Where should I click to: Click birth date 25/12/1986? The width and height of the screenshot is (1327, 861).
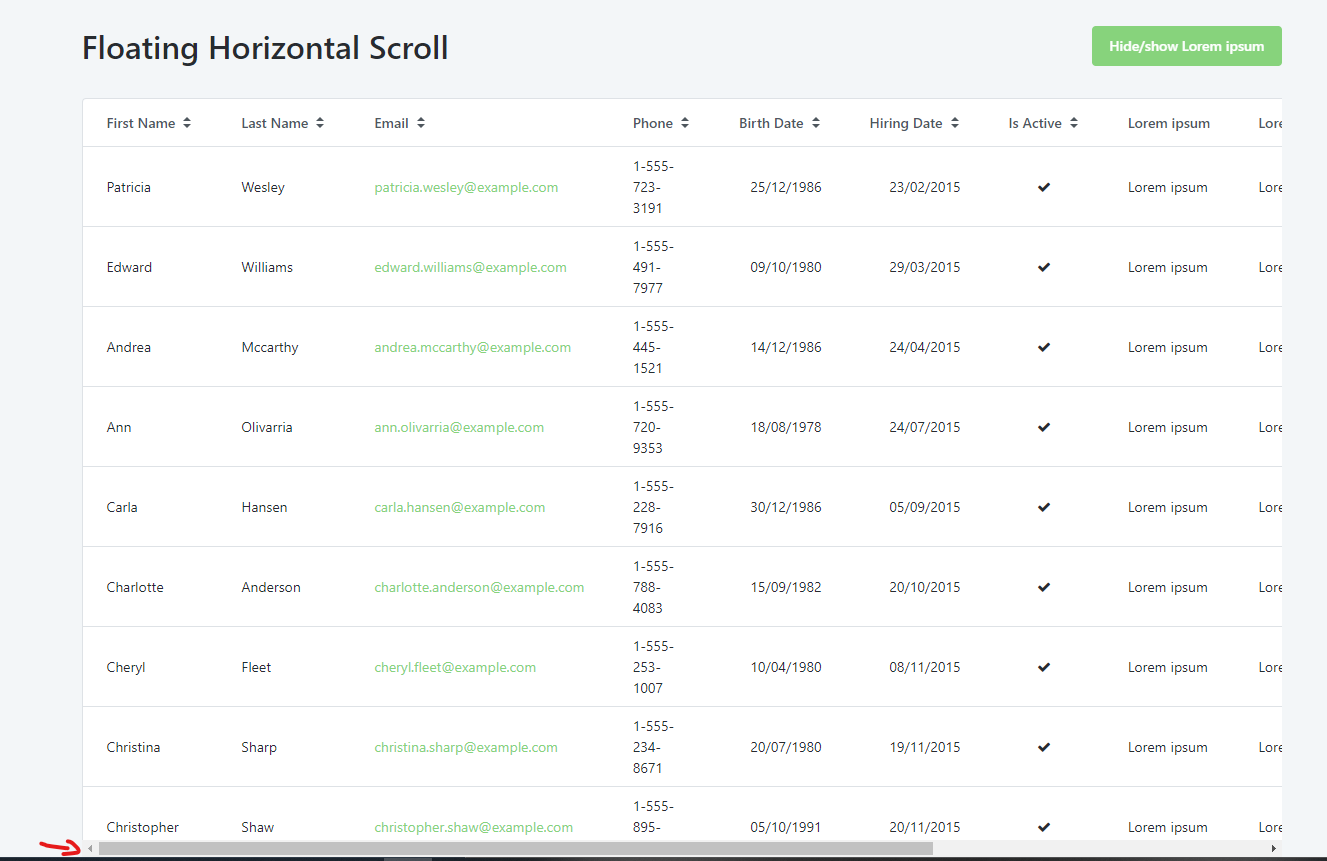click(786, 187)
